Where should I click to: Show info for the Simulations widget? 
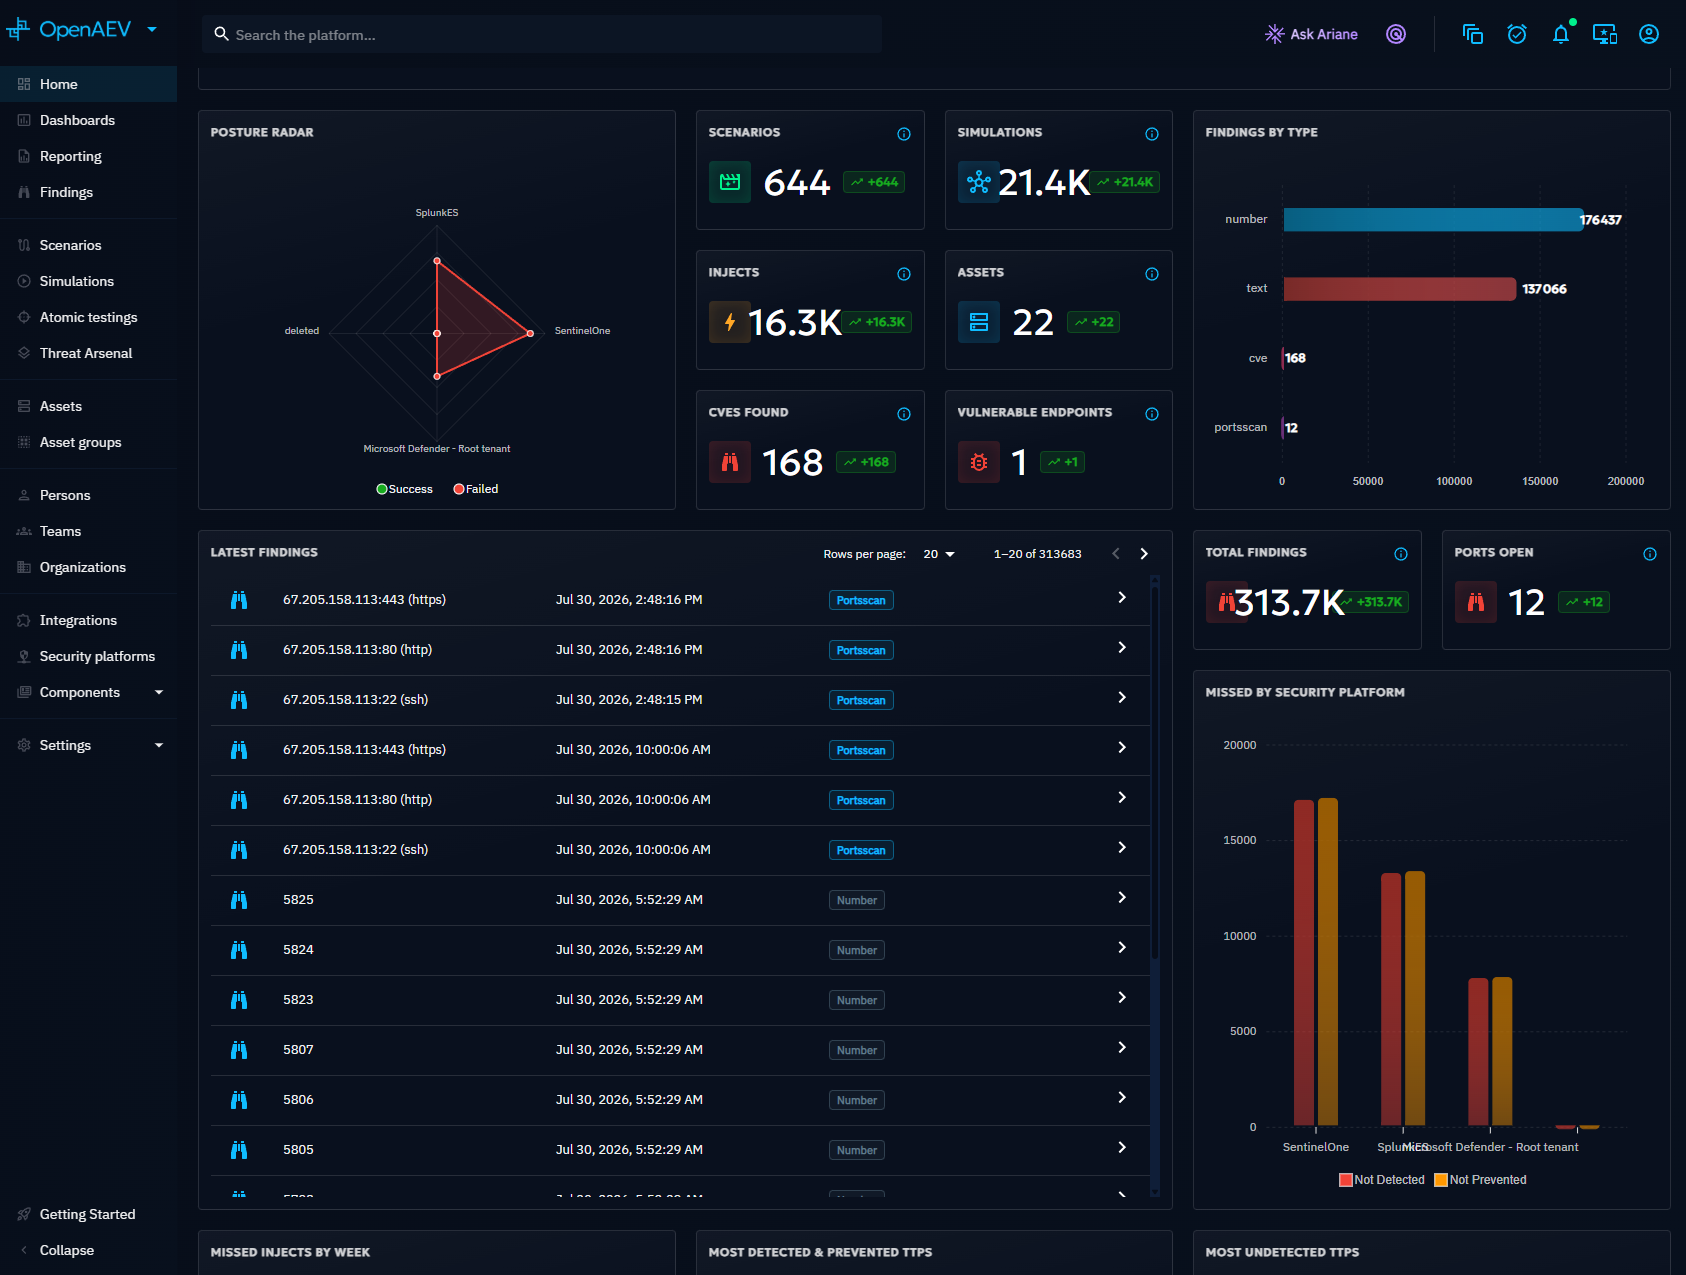[1152, 134]
